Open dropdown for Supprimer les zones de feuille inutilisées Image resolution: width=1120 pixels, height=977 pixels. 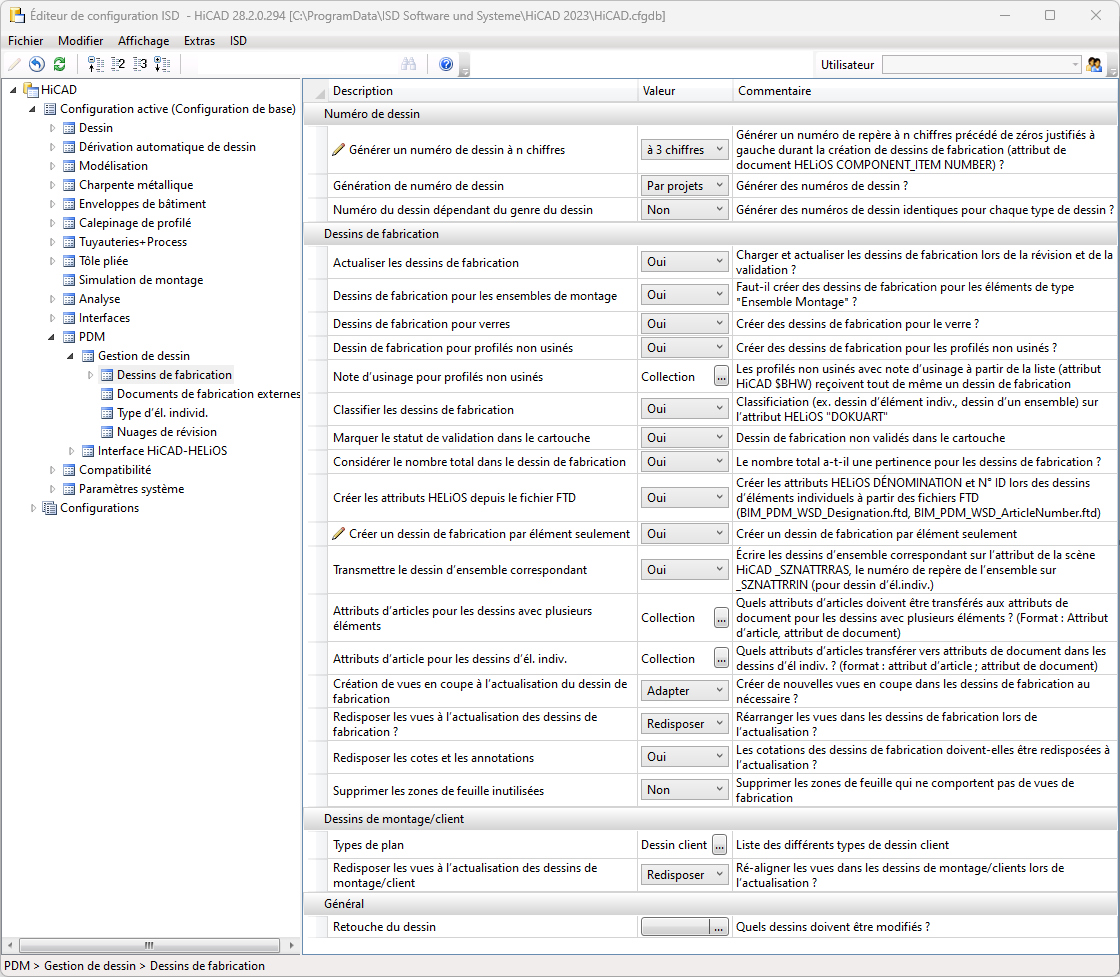pyautogui.click(x=684, y=790)
